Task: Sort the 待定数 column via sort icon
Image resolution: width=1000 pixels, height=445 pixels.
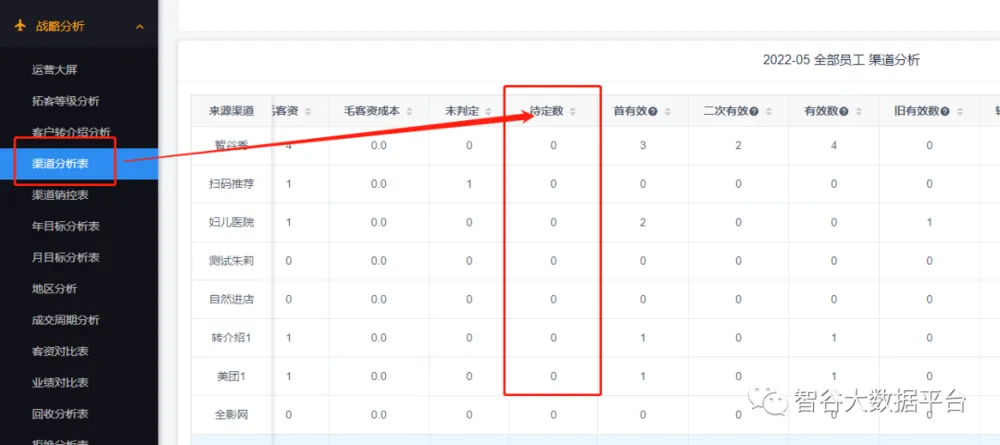Action: (x=572, y=111)
